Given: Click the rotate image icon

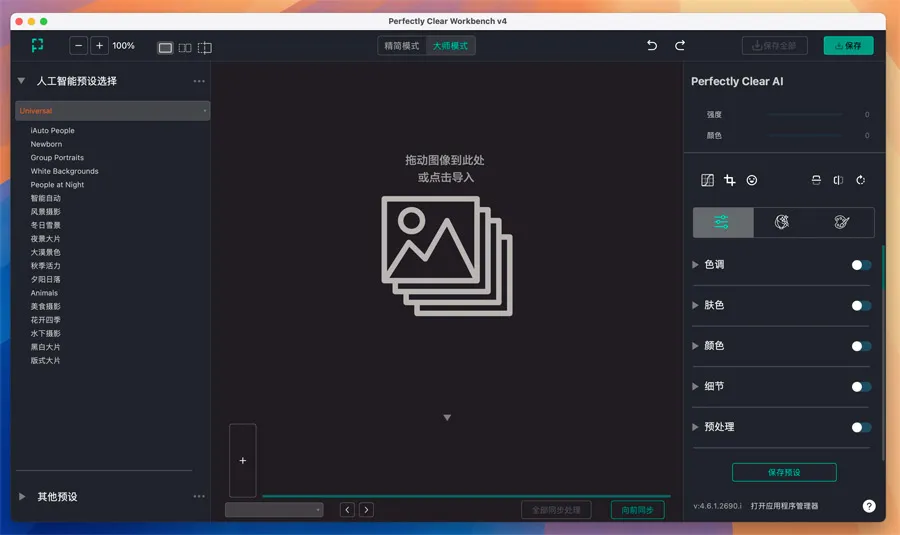Looking at the screenshot, I should coord(861,180).
